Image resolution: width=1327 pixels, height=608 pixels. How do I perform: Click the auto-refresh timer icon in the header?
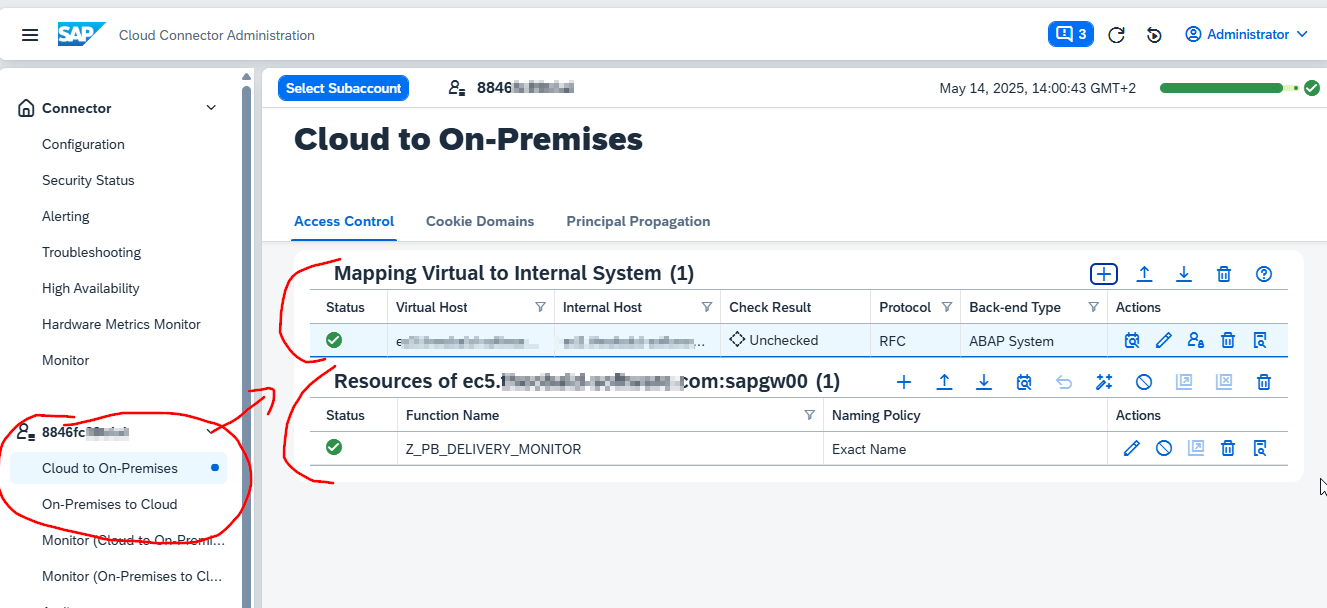(x=1154, y=35)
